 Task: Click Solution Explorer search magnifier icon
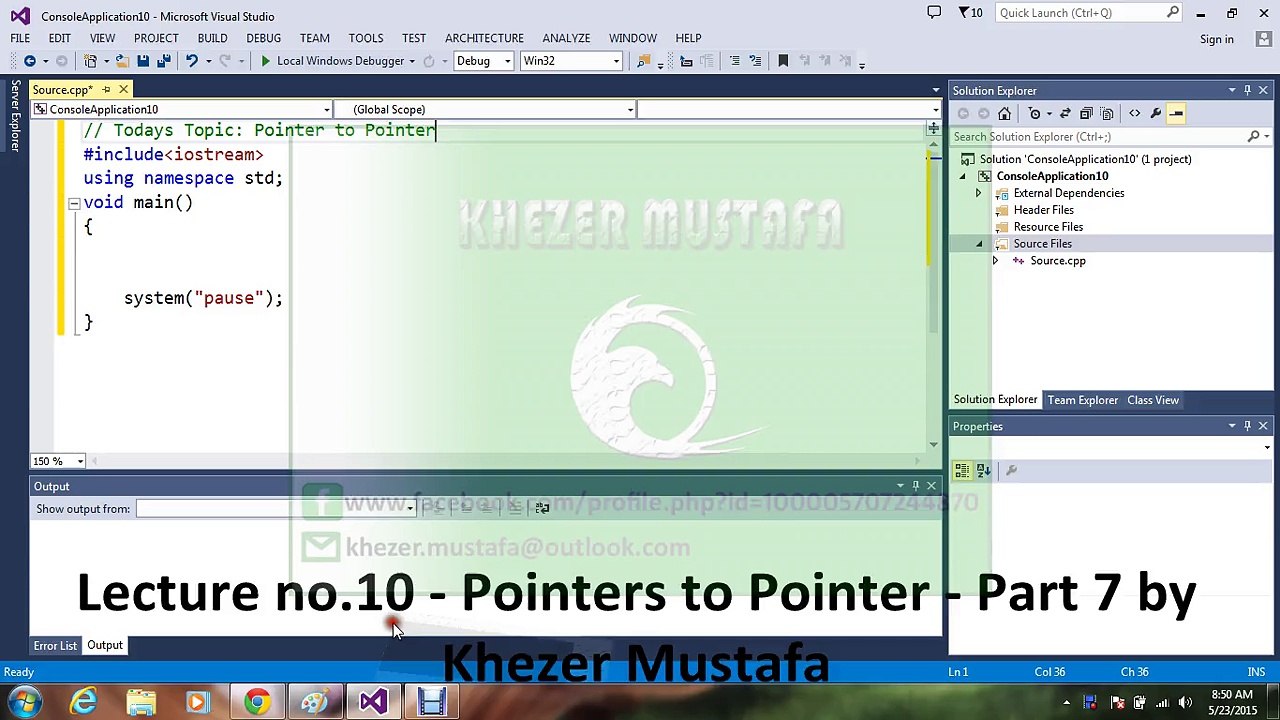point(1254,136)
